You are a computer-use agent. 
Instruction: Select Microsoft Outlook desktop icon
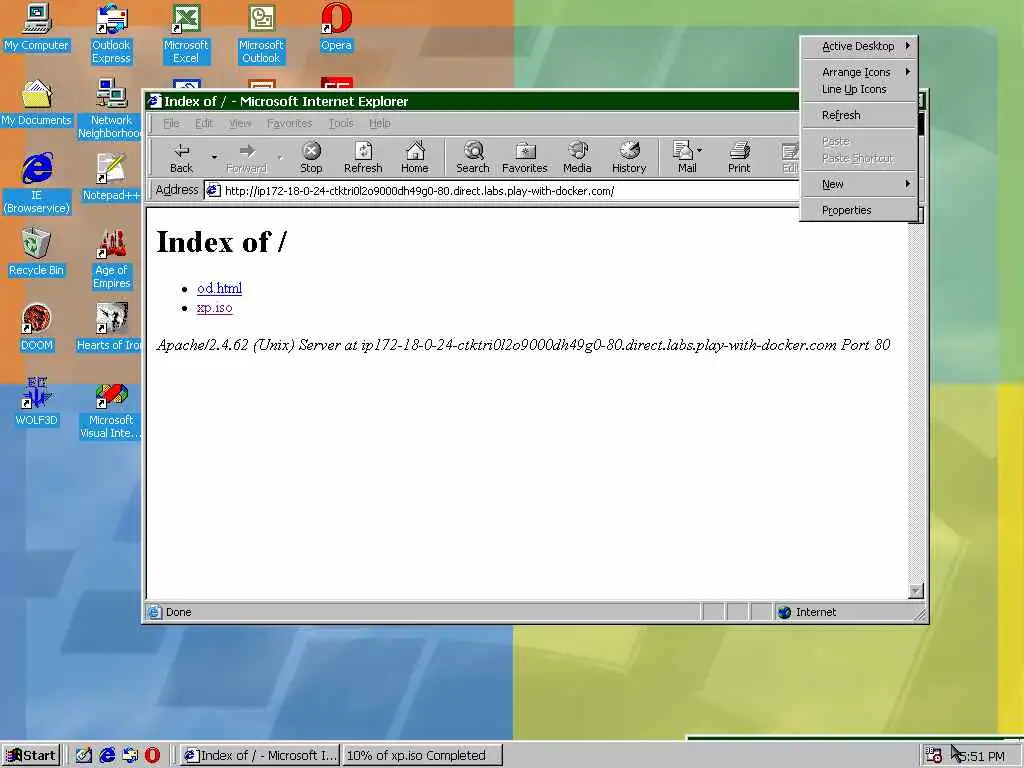(261, 34)
